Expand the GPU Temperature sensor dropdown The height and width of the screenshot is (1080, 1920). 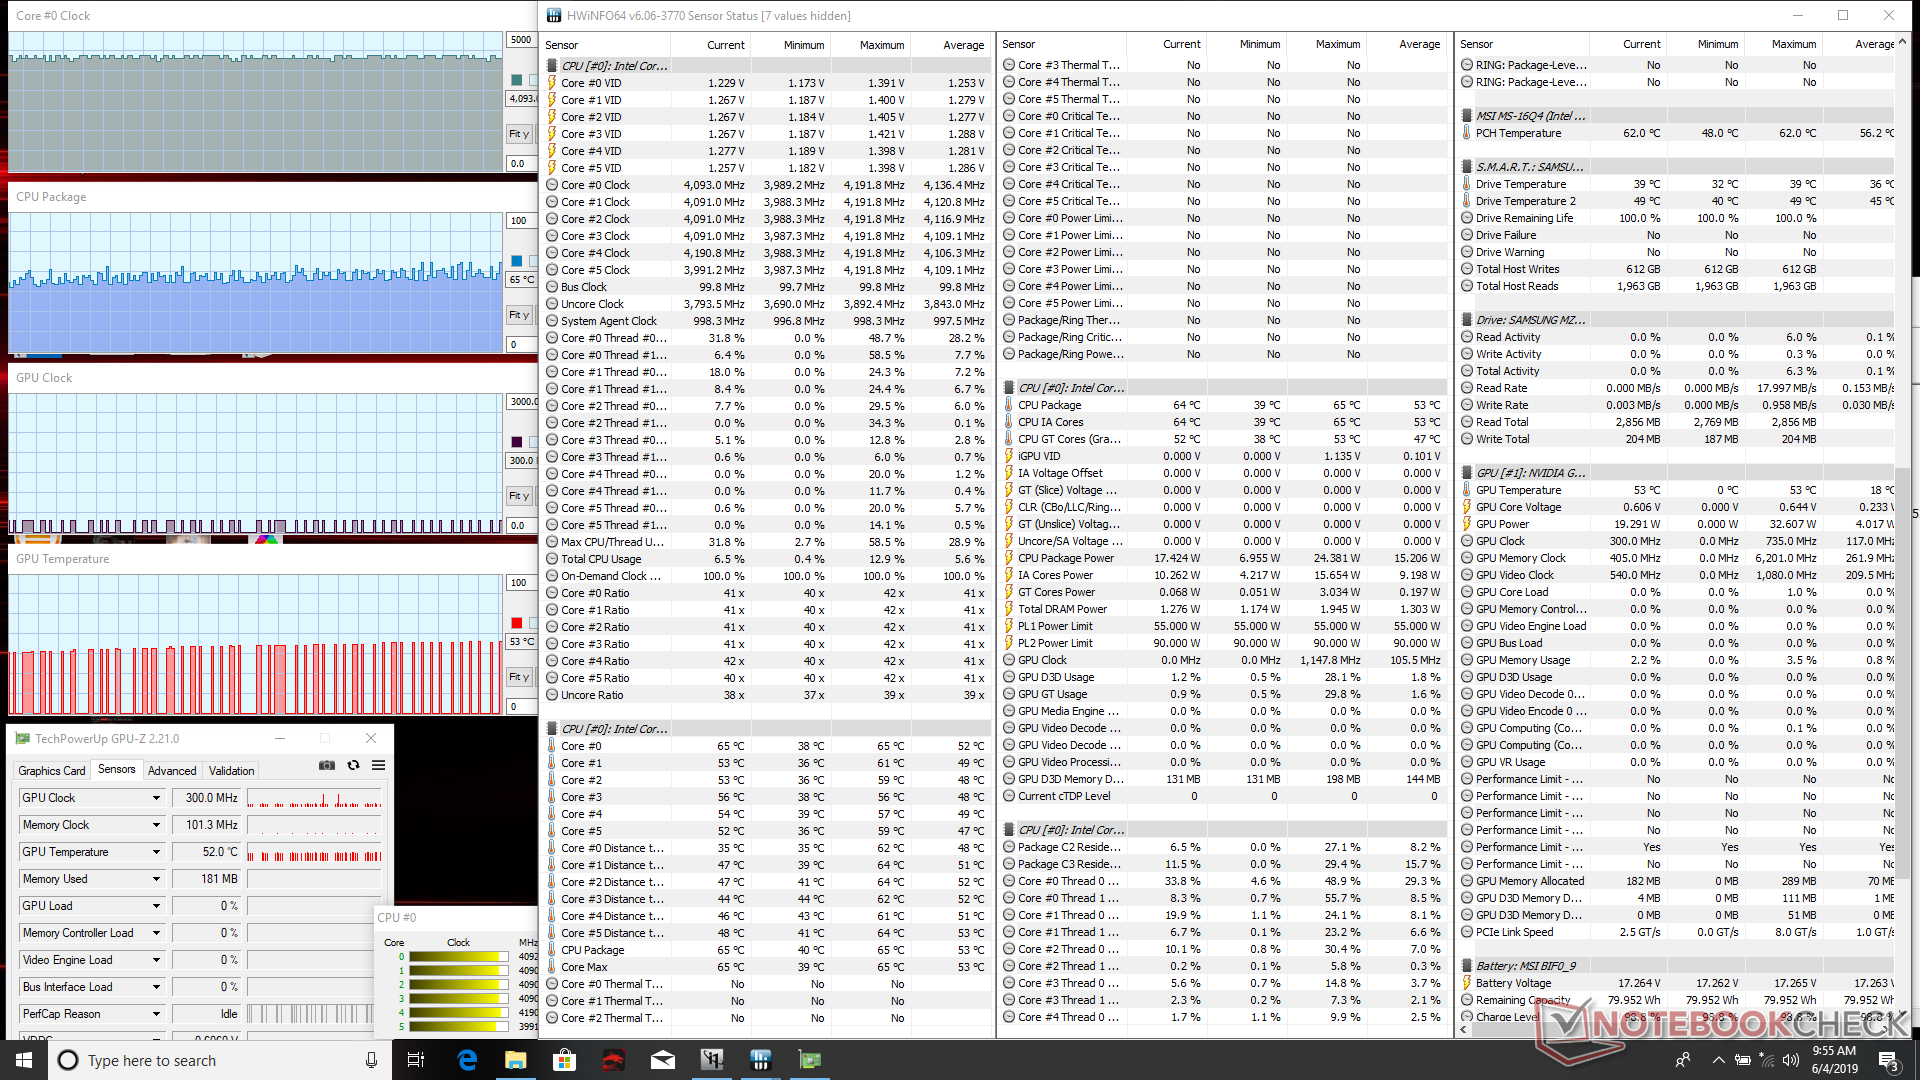click(x=156, y=852)
